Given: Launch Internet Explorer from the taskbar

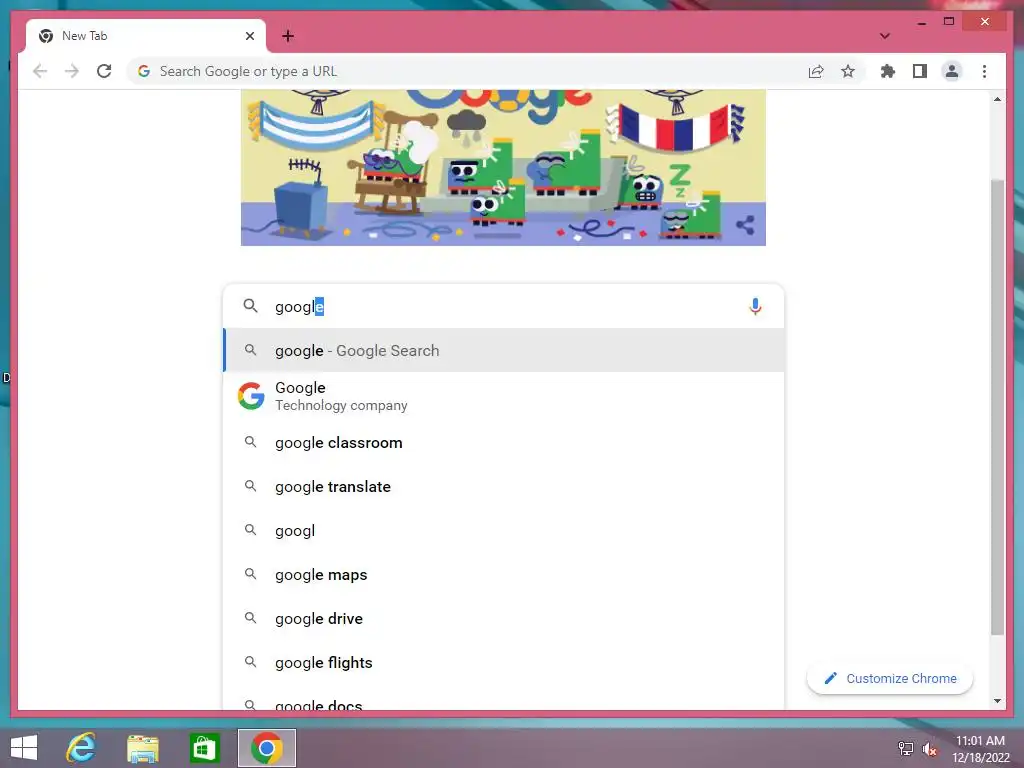Looking at the screenshot, I should point(81,748).
